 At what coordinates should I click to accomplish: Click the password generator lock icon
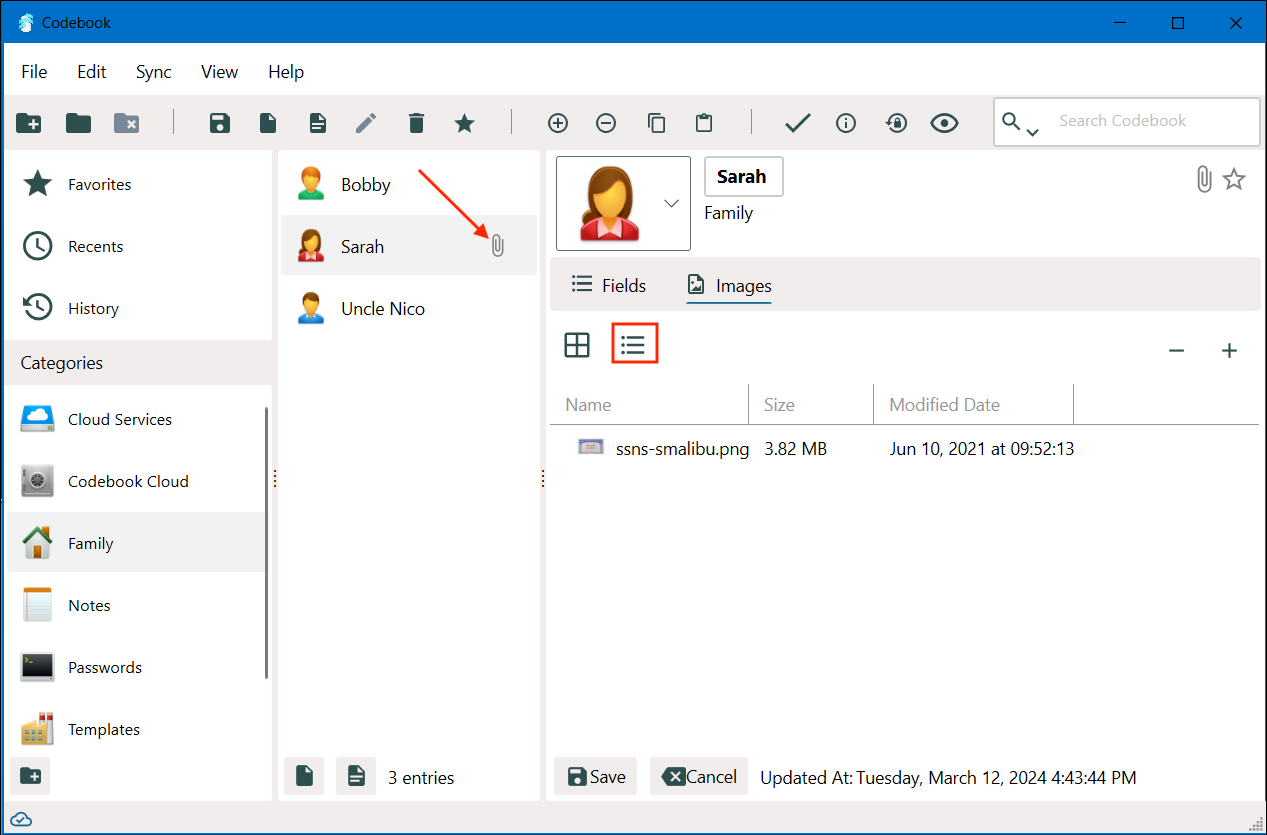[x=896, y=123]
